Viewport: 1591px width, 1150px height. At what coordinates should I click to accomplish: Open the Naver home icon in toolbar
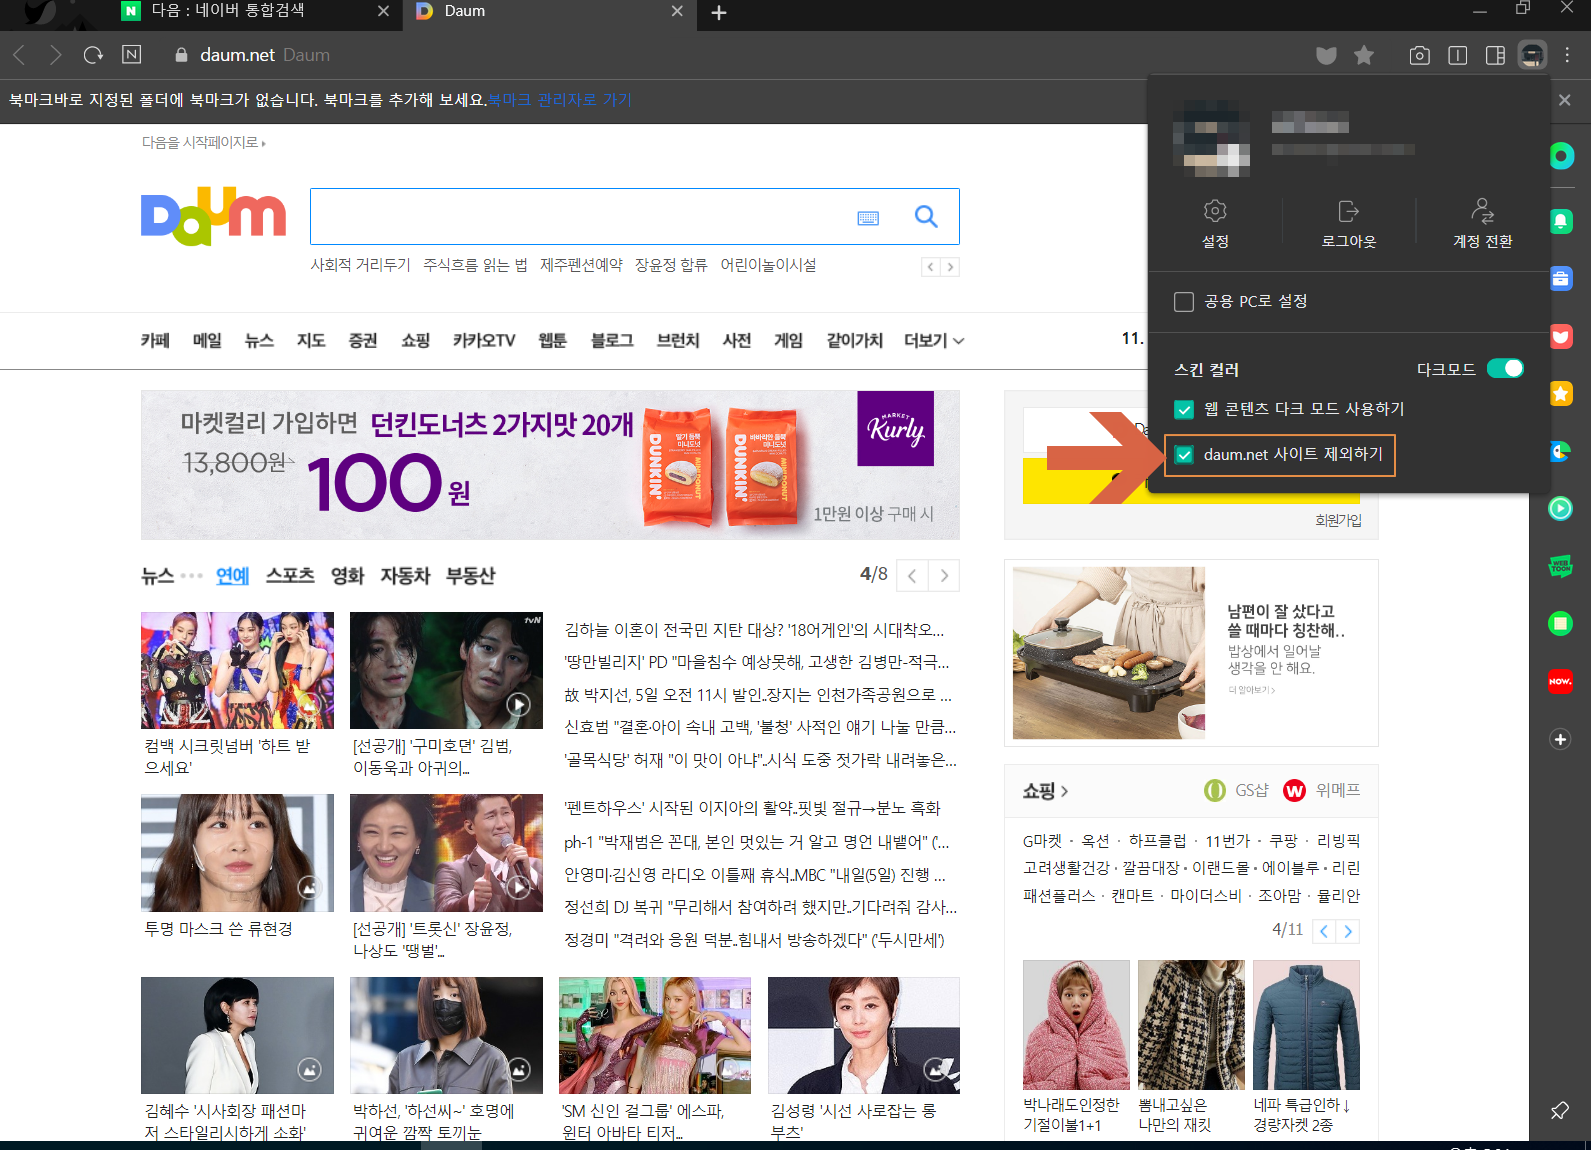click(131, 54)
